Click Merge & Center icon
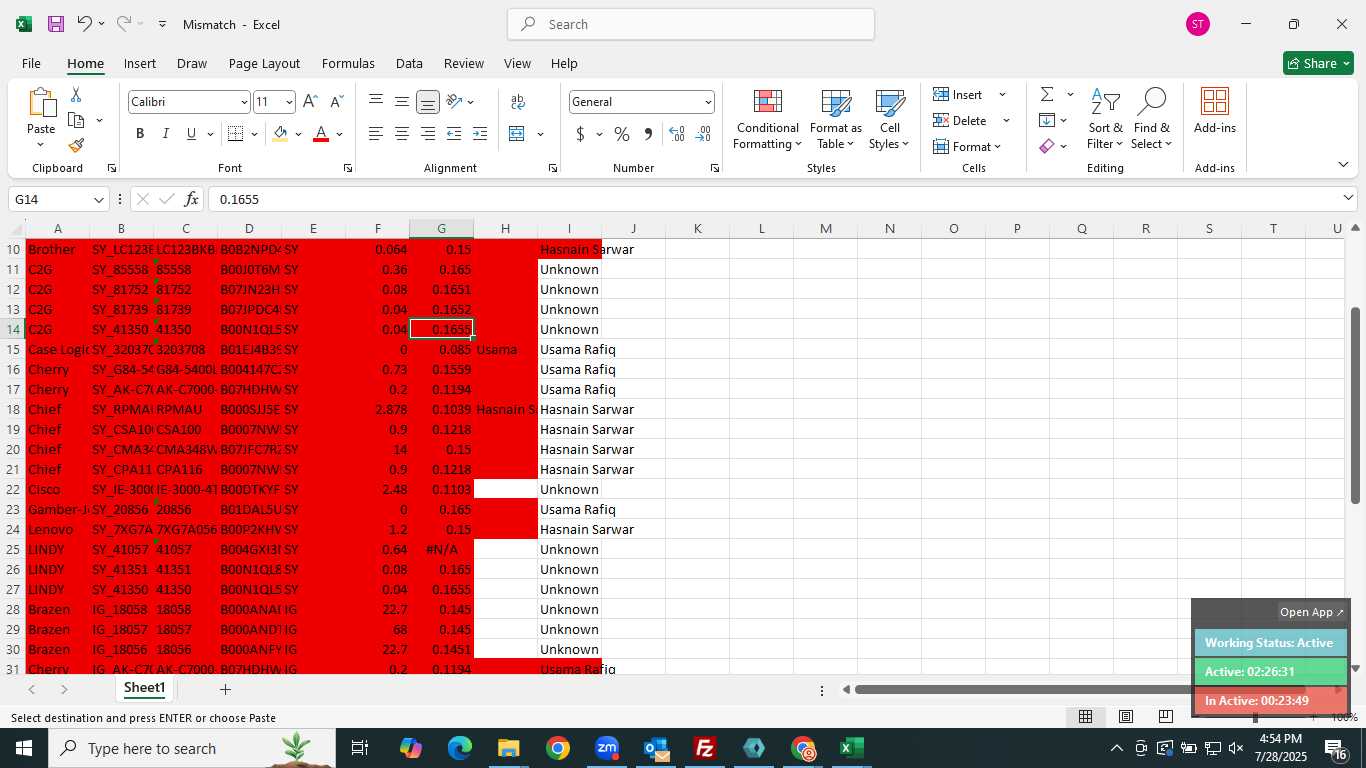 (x=517, y=134)
